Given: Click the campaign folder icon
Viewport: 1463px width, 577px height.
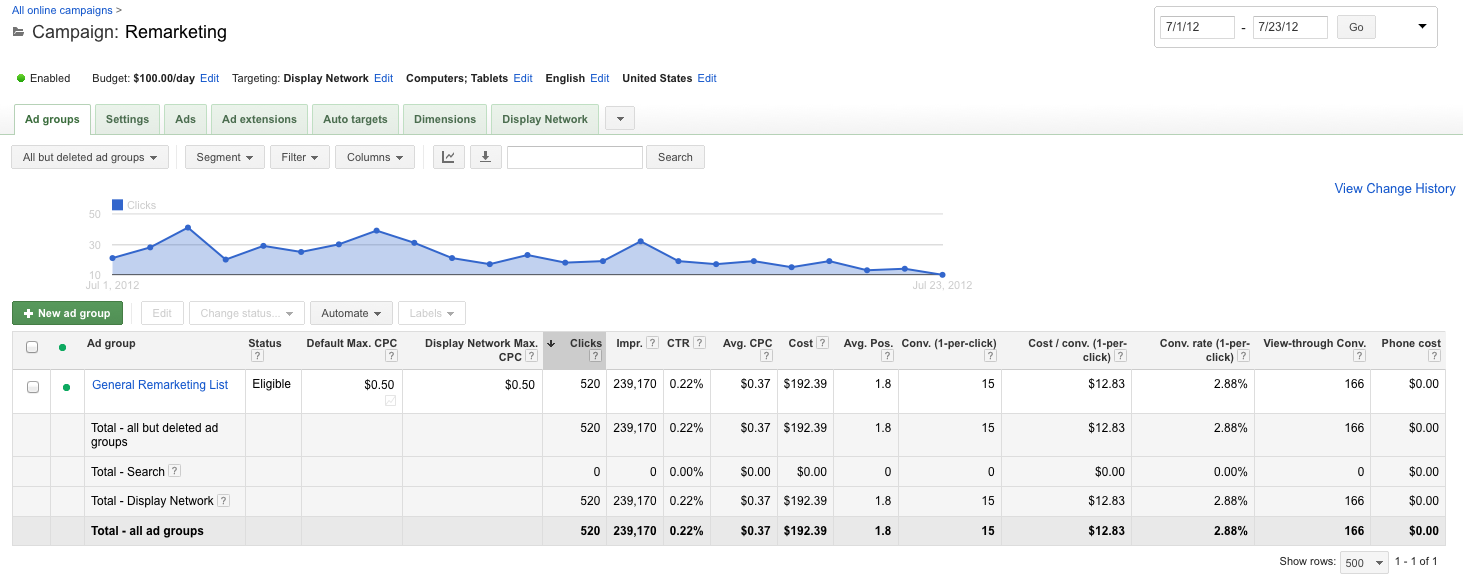Looking at the screenshot, I should click(18, 31).
